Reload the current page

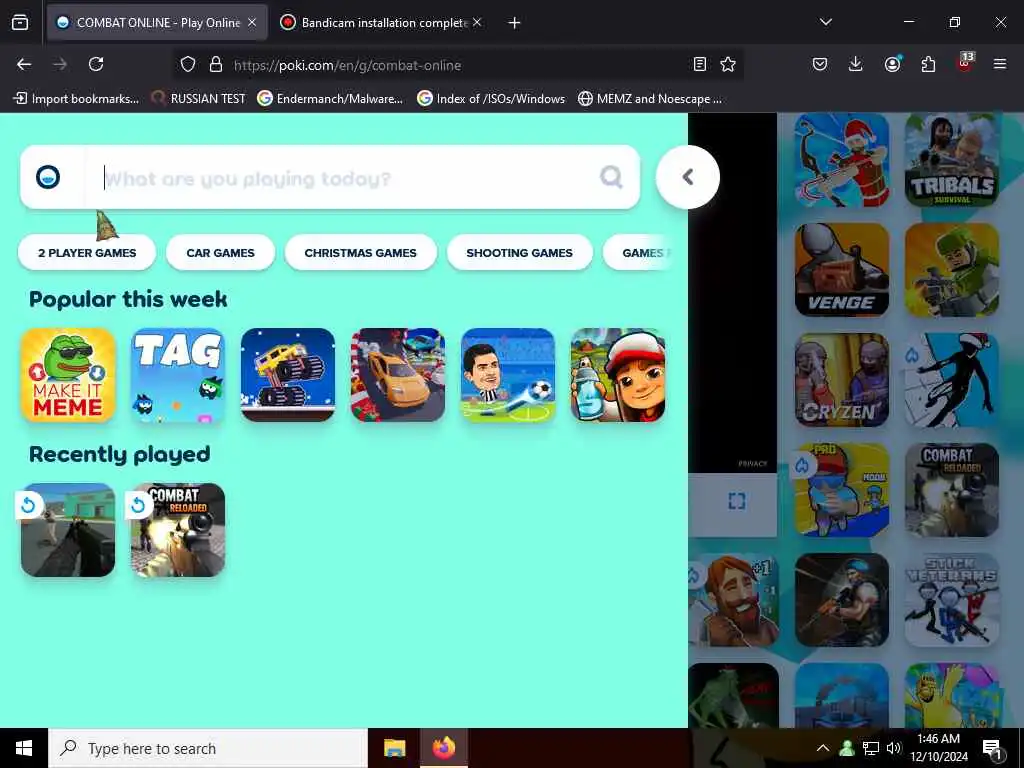96,64
